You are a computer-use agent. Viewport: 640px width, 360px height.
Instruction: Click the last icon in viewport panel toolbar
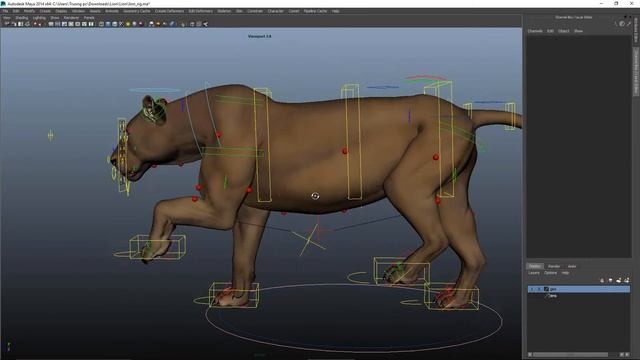click(205, 24)
